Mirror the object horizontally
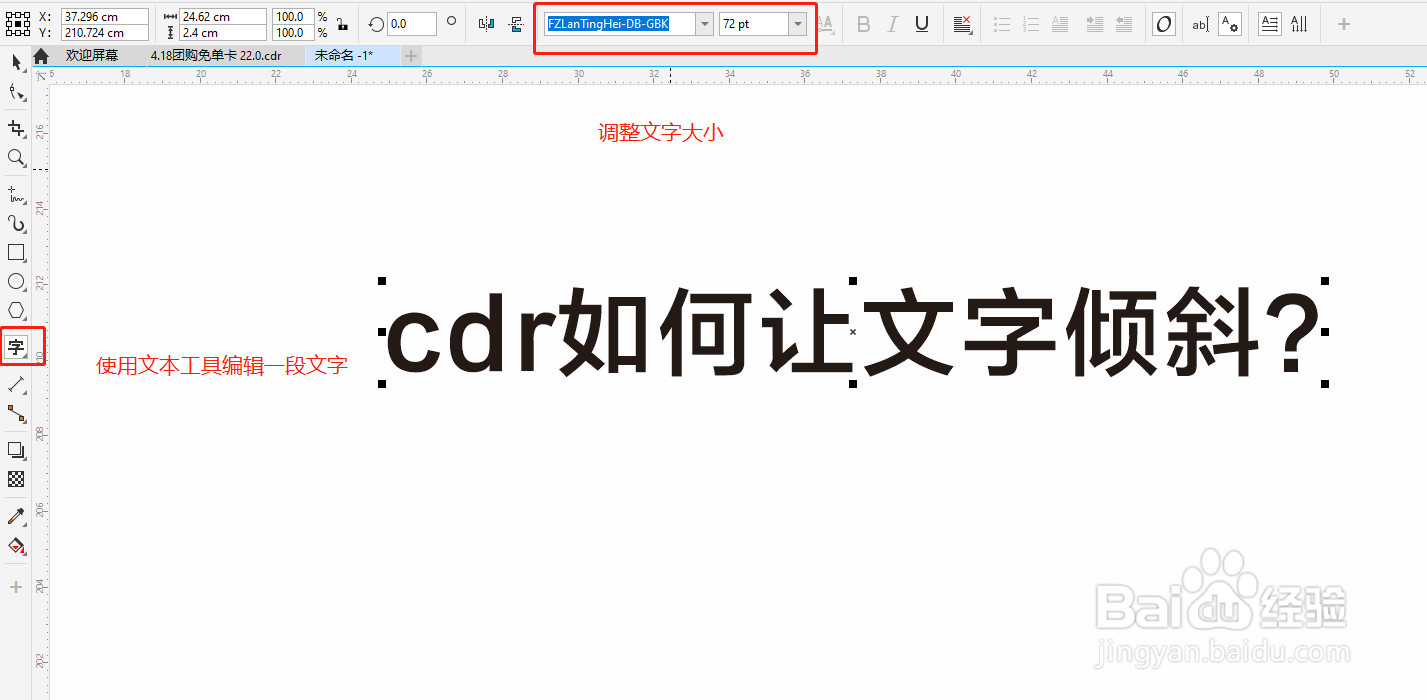Screen dimensions: 1427x700 (486, 24)
